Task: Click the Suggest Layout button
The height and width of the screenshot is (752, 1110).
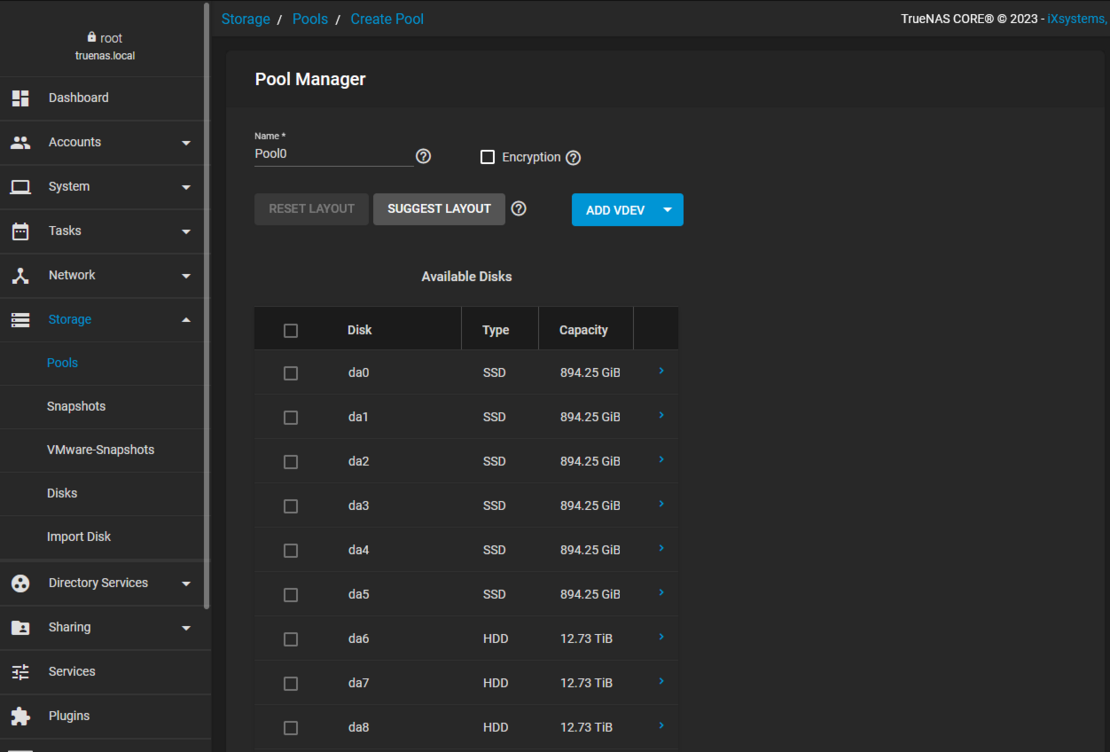Action: 439,209
